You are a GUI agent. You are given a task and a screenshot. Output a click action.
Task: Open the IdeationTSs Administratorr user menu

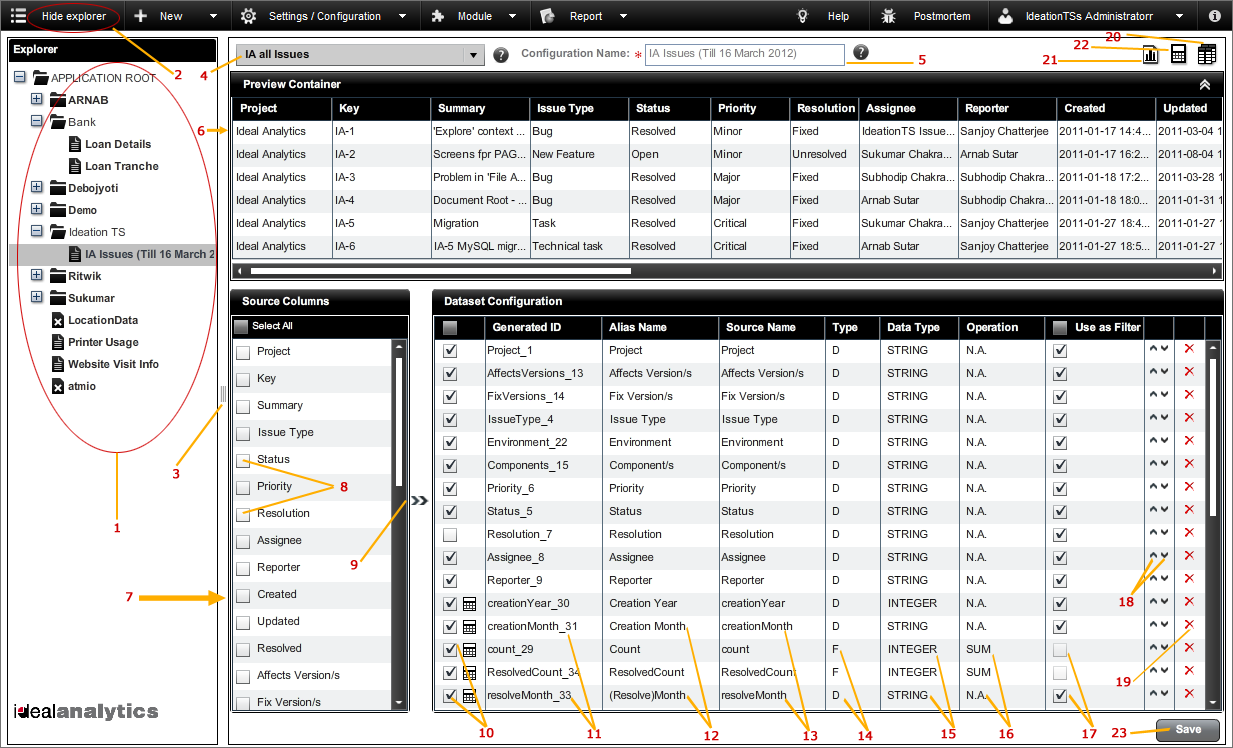pos(1092,16)
